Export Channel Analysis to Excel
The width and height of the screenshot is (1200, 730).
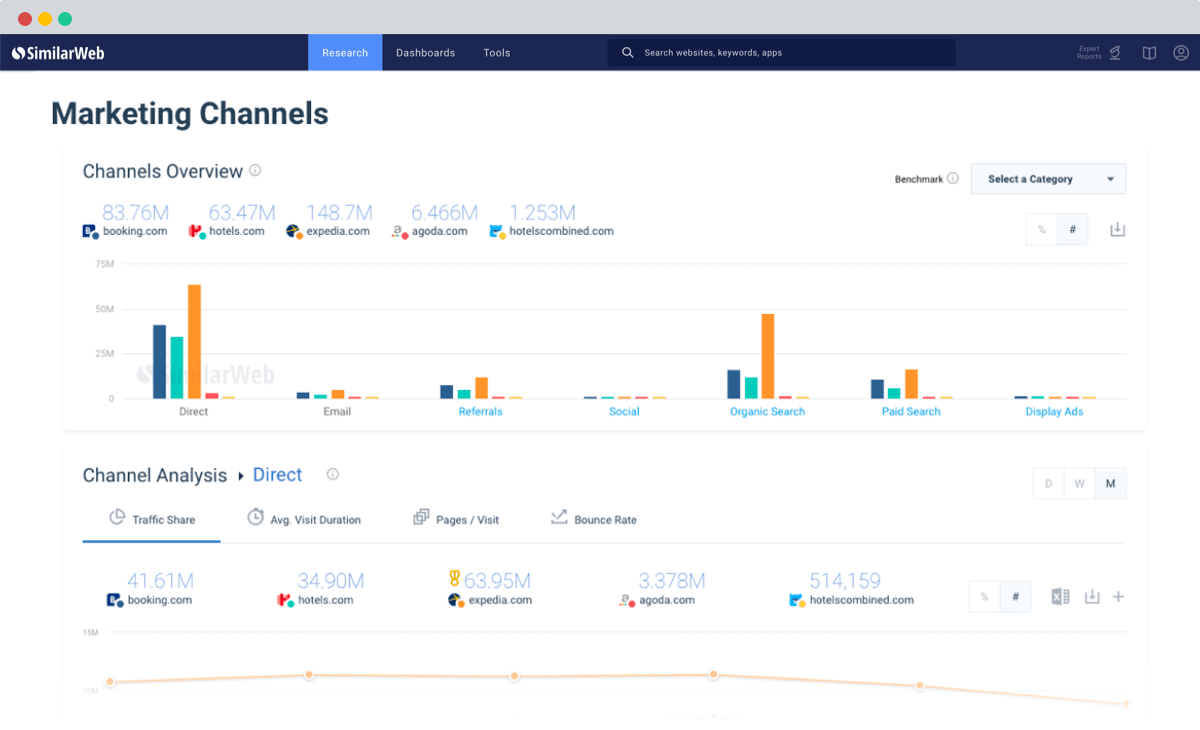click(x=1060, y=597)
